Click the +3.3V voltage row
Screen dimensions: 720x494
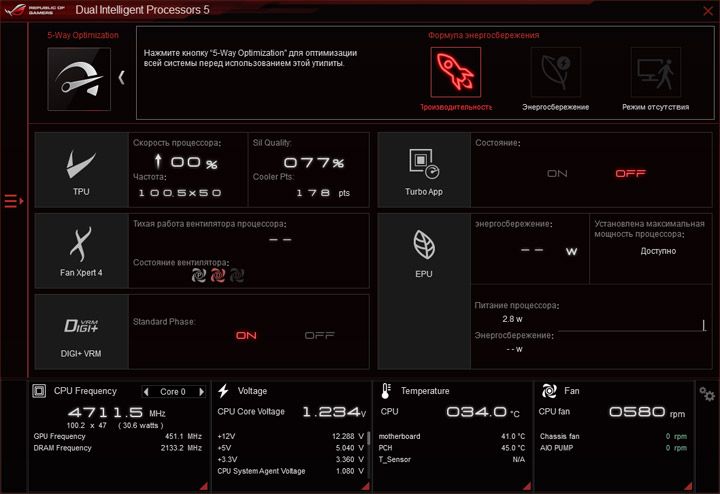coord(291,460)
